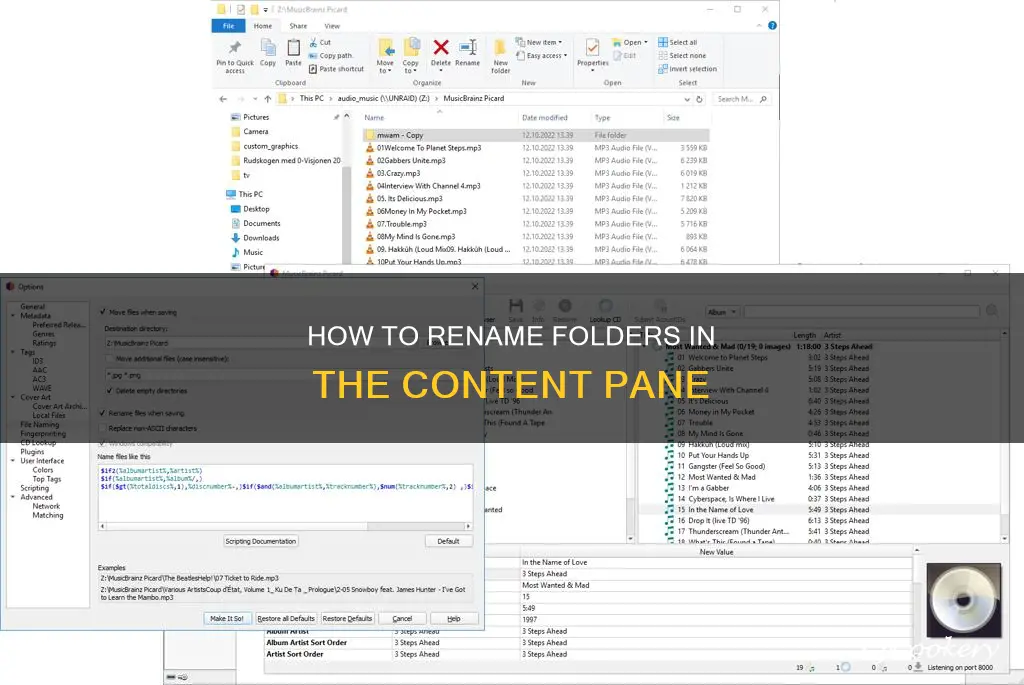Click the Name column header
The width and height of the screenshot is (1024, 685).
[x=374, y=118]
